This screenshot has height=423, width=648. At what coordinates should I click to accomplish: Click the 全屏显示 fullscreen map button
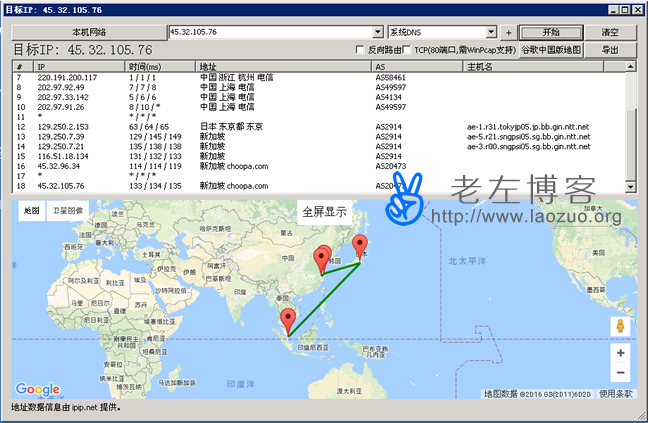325,211
